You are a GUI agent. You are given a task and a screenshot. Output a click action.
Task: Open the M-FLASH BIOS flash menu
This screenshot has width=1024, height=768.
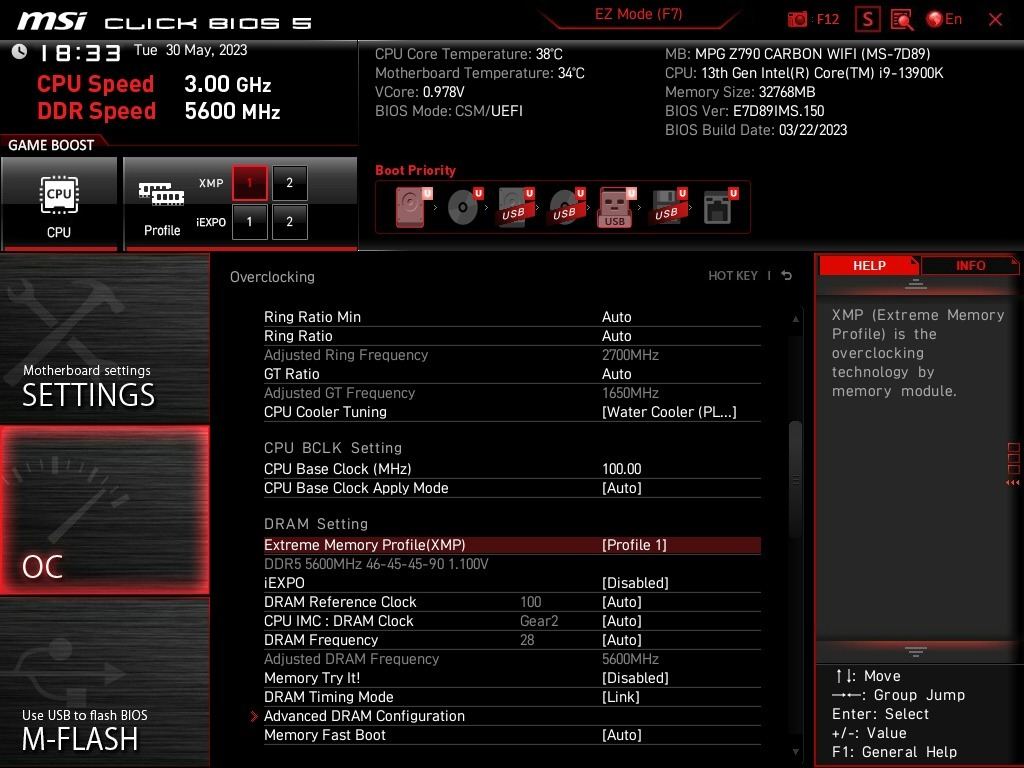[x=104, y=682]
